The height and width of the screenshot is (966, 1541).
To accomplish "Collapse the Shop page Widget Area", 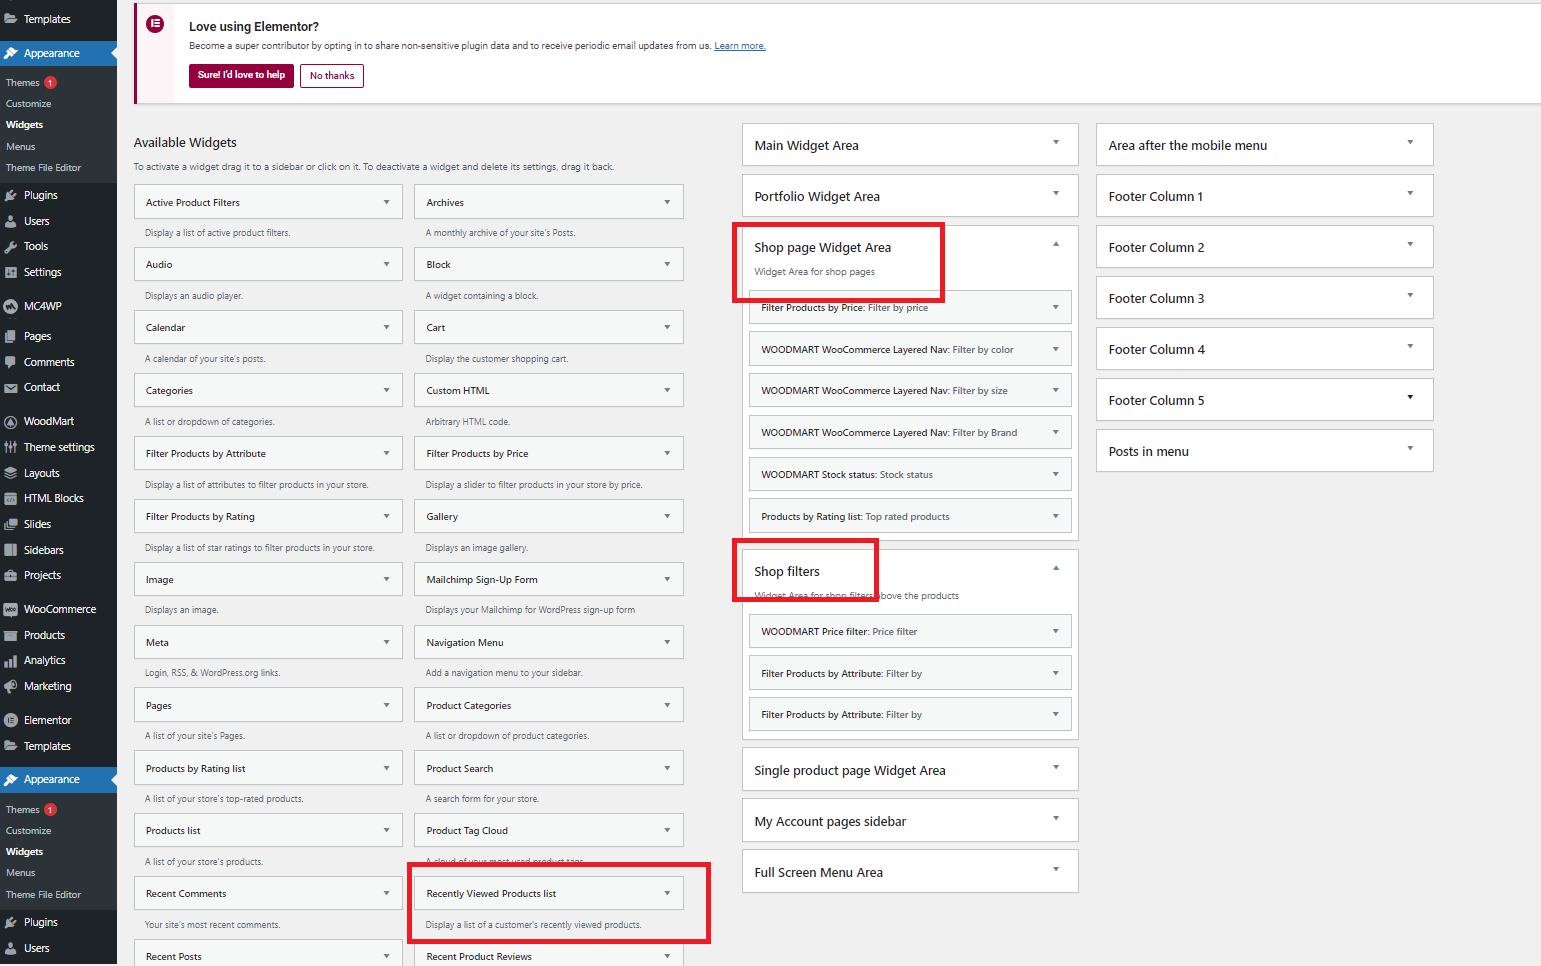I will click(1056, 244).
